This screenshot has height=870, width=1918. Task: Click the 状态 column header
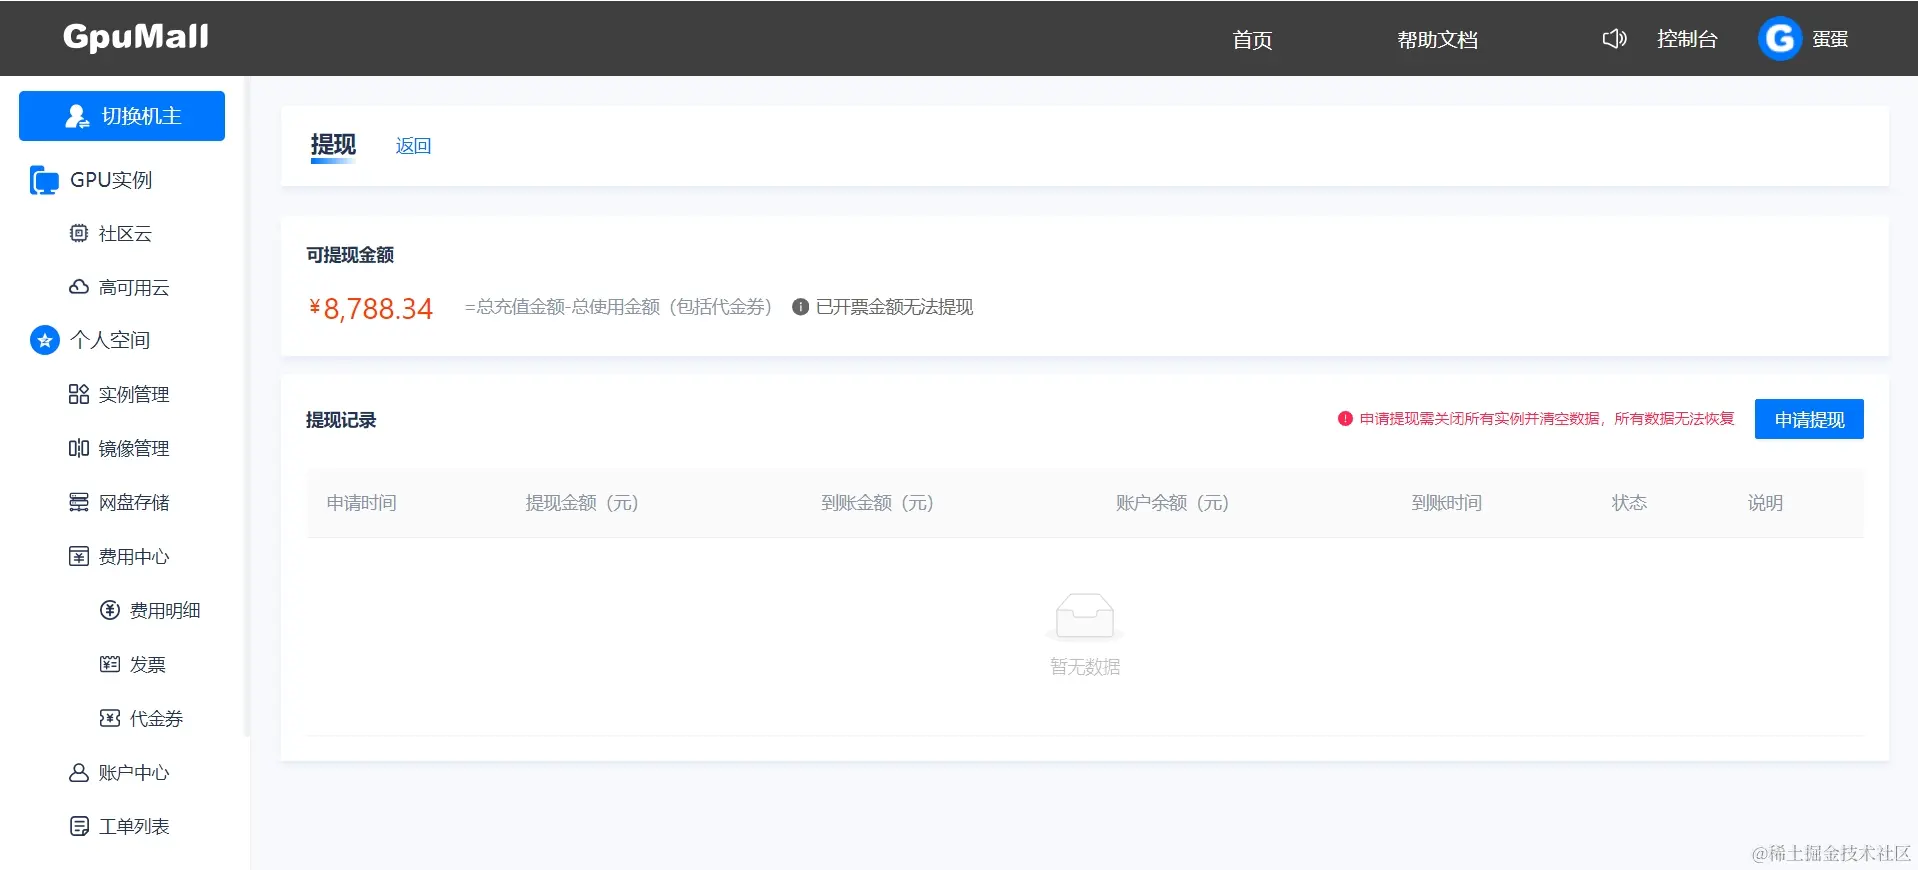[1629, 503]
